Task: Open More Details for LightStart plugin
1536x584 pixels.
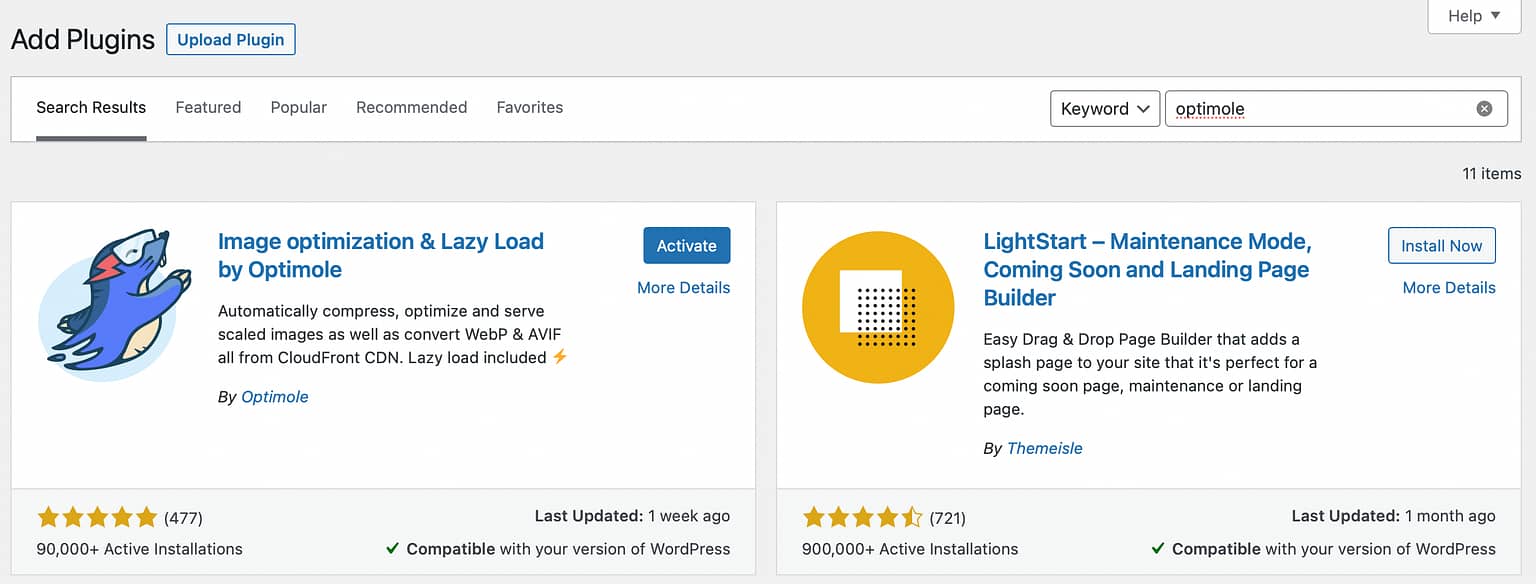Action: pyautogui.click(x=1449, y=288)
